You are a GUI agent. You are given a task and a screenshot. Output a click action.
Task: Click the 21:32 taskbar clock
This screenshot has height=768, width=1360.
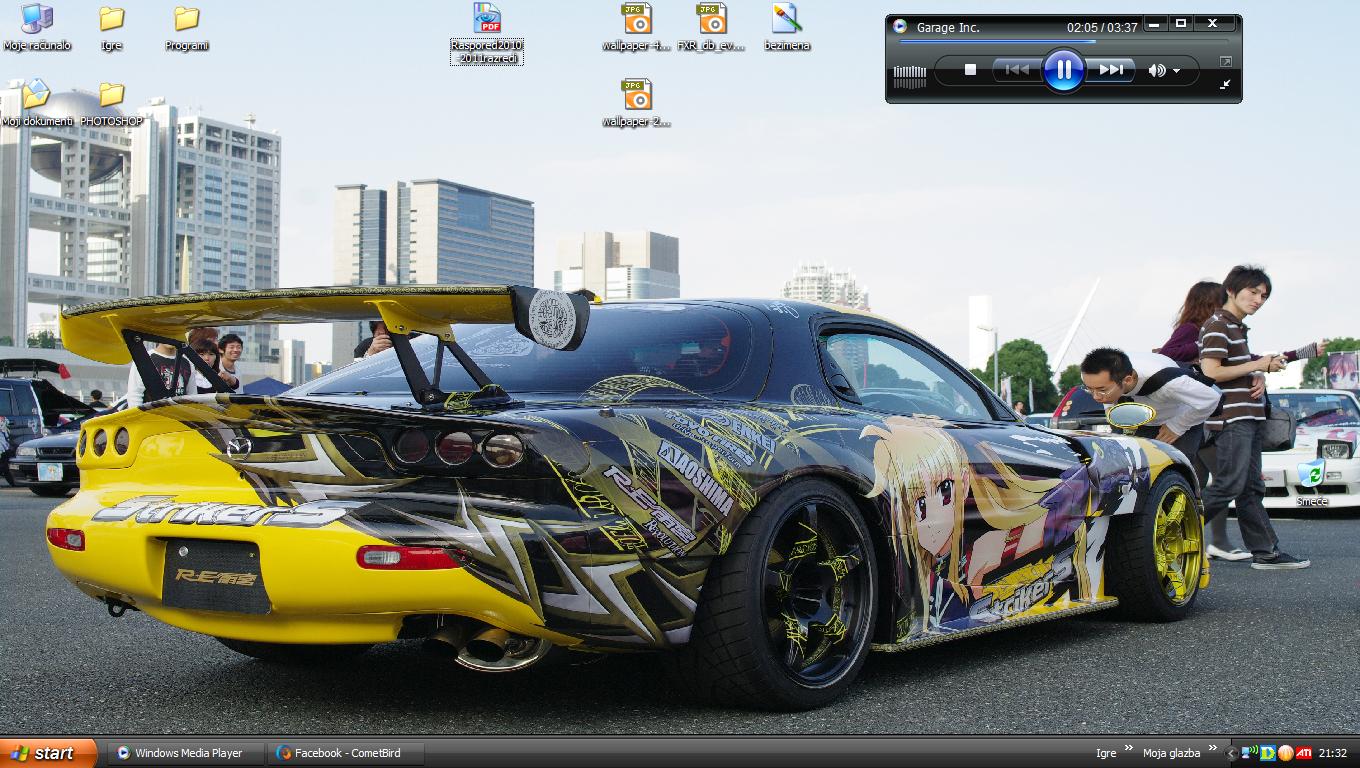click(x=1332, y=753)
